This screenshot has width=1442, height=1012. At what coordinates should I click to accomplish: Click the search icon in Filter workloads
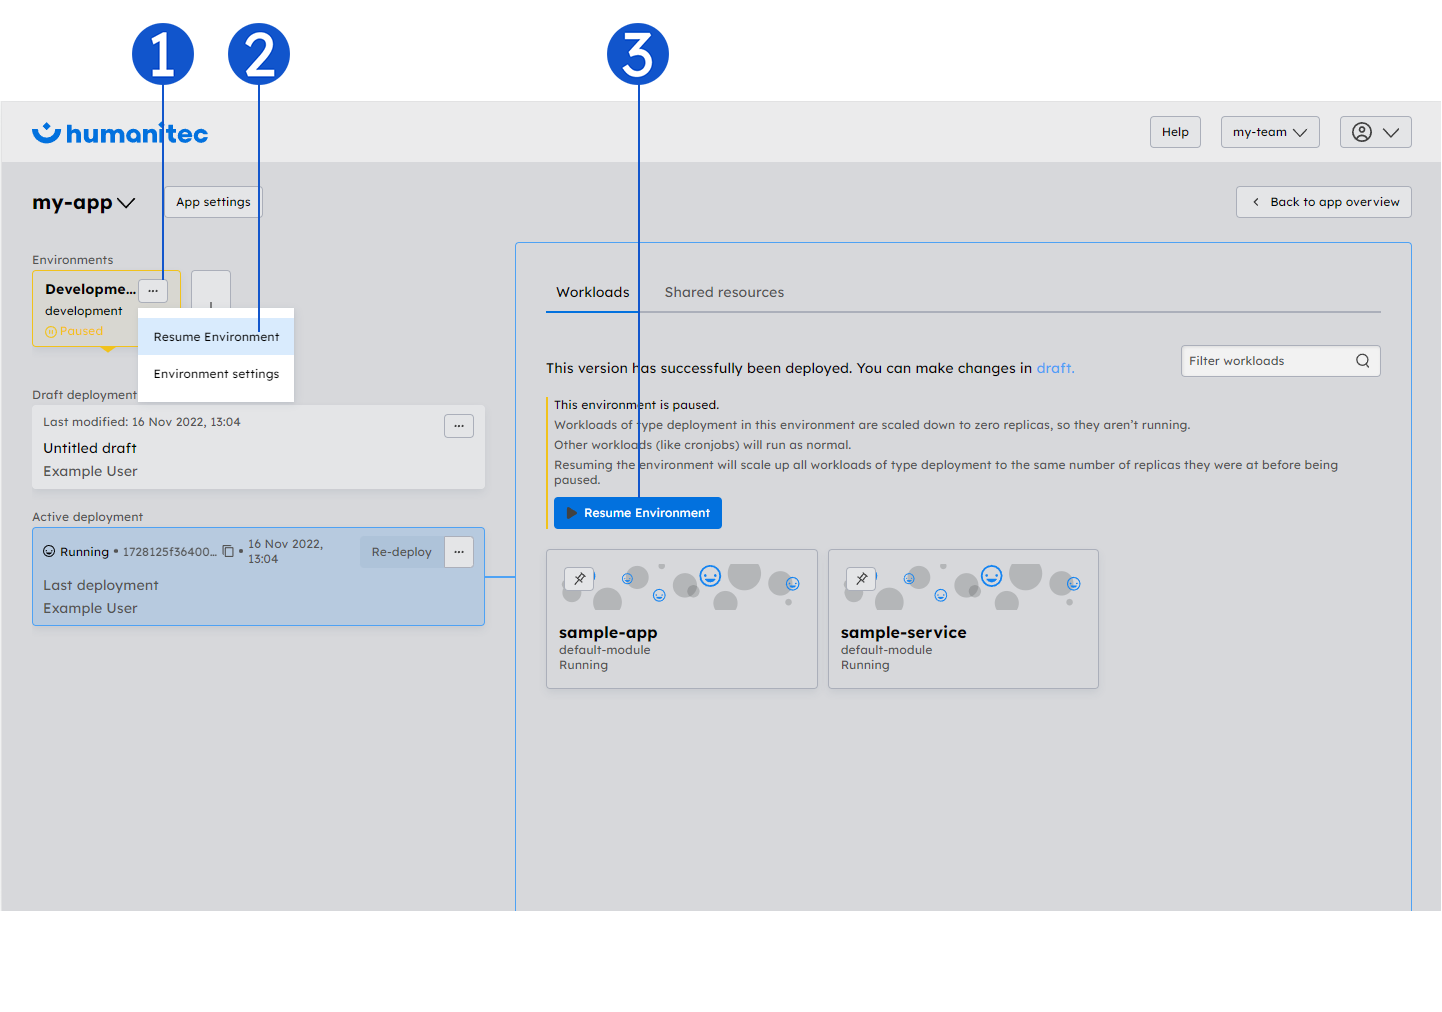pos(1362,361)
